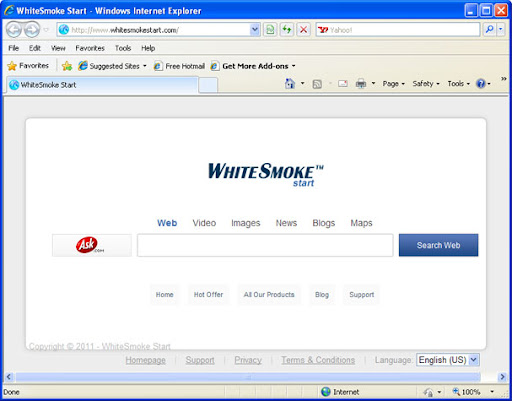Click the horizontal scrollbar right arrow

pyautogui.click(x=502, y=377)
